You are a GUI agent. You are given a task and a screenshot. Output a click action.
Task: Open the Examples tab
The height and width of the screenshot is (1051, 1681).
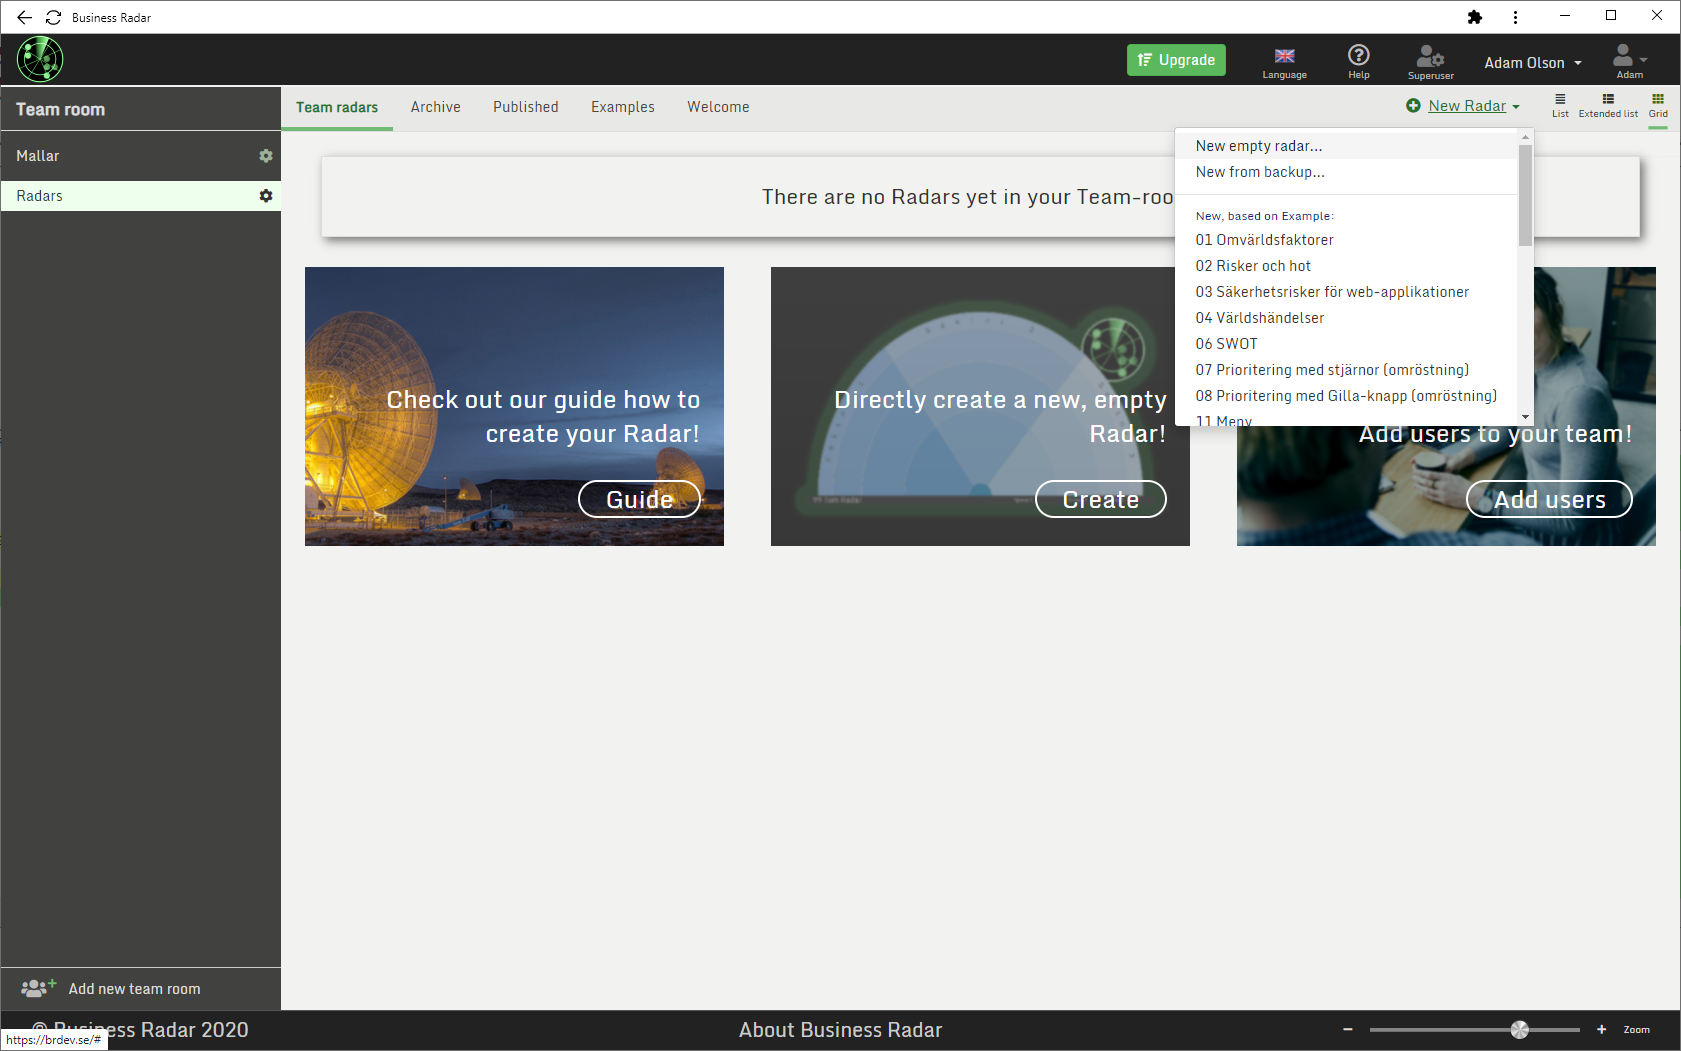coord(623,107)
